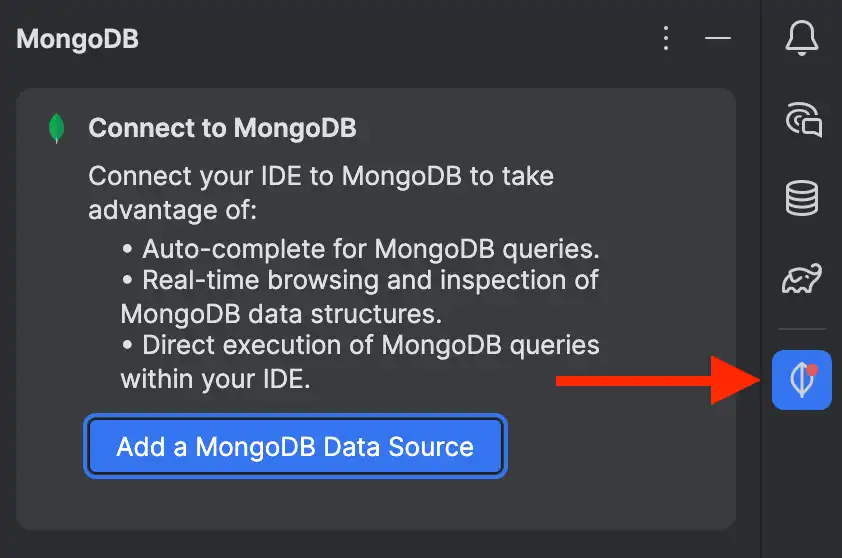Open the Database tool window icon
Screen dimensions: 842x558
click(802, 199)
